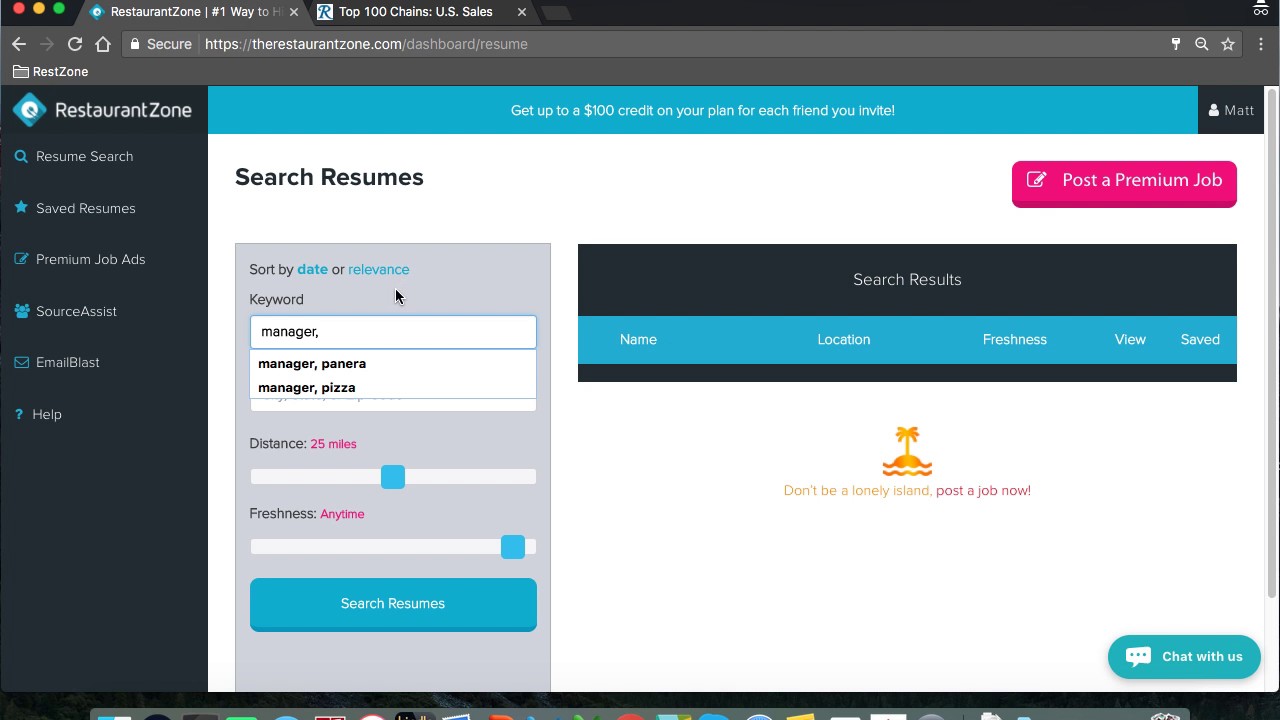This screenshot has height=720, width=1280.
Task: Click the Premium Job Ads edit icon
Action: [x=21, y=259]
